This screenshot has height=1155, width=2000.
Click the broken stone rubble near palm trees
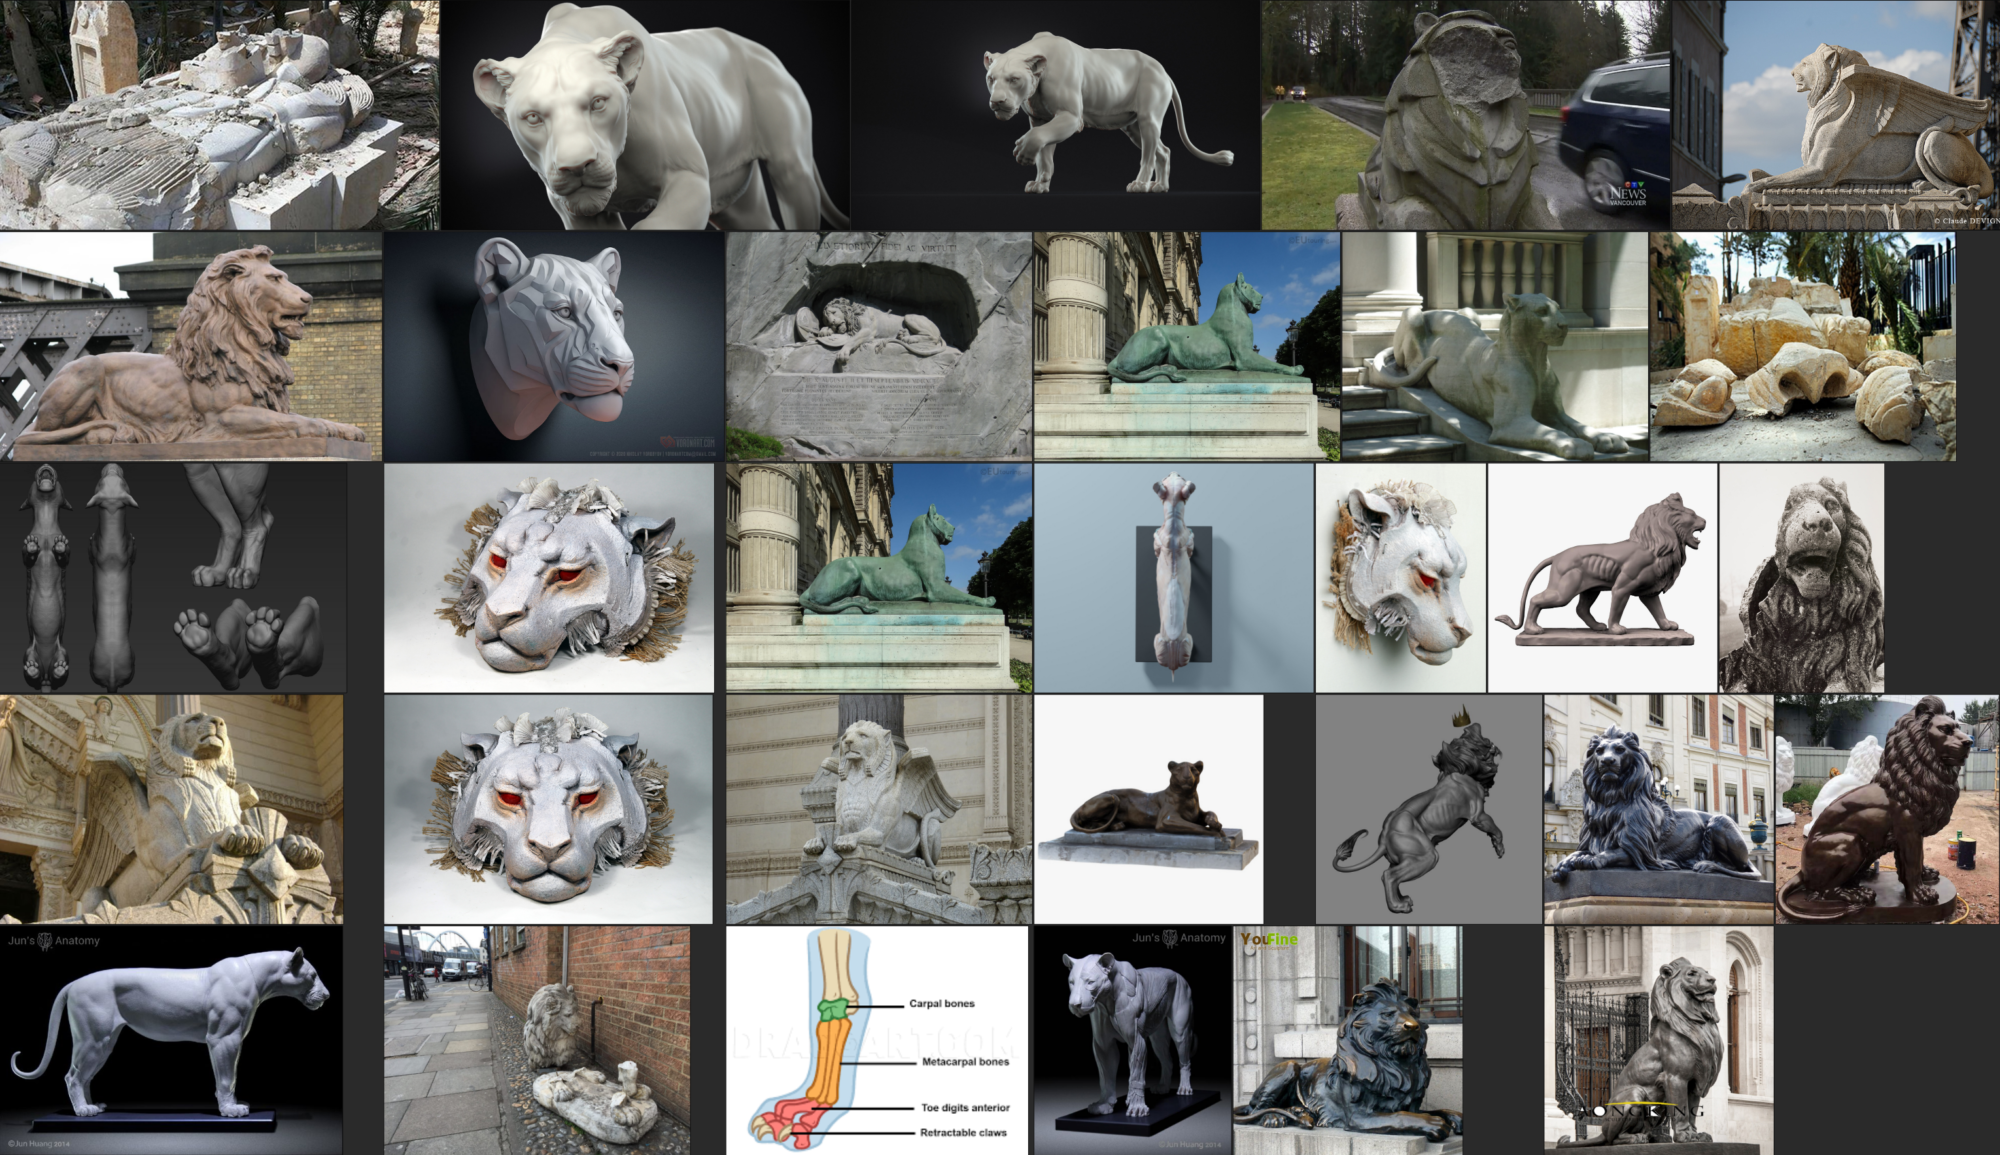1802,346
